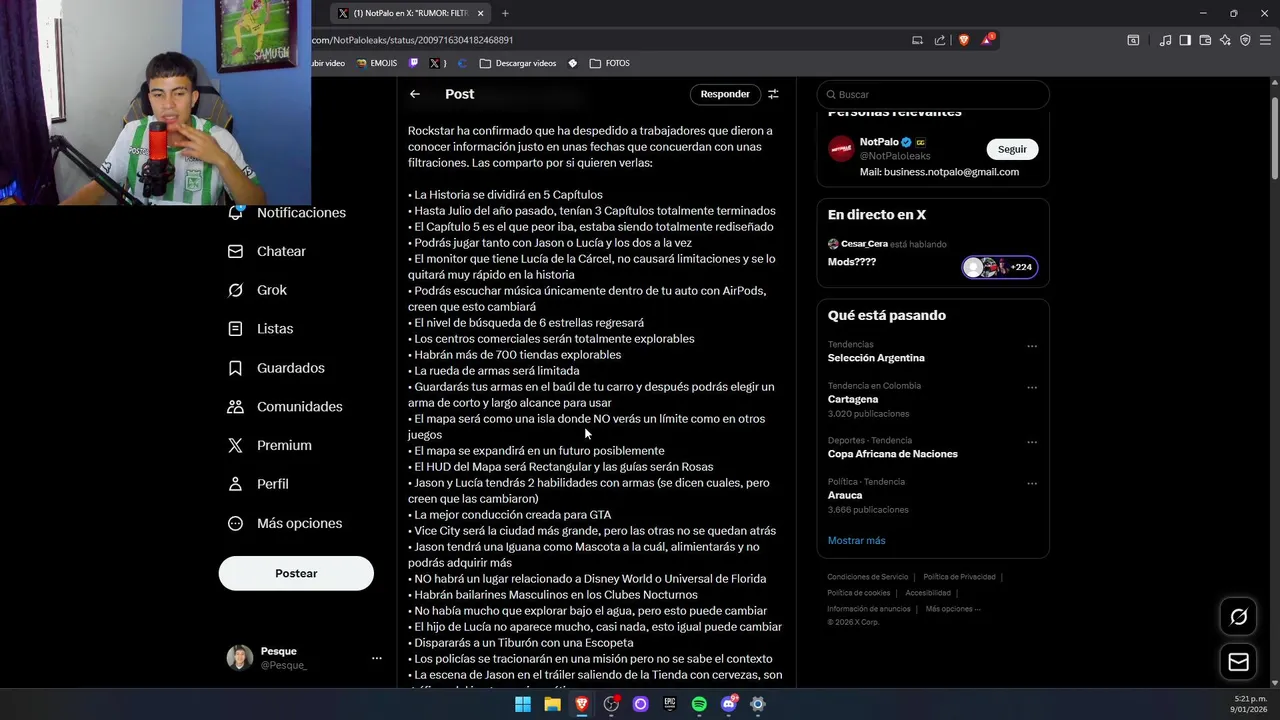The image size is (1280, 720).
Task: Open Condiciones de Servicio link
Action: click(868, 577)
